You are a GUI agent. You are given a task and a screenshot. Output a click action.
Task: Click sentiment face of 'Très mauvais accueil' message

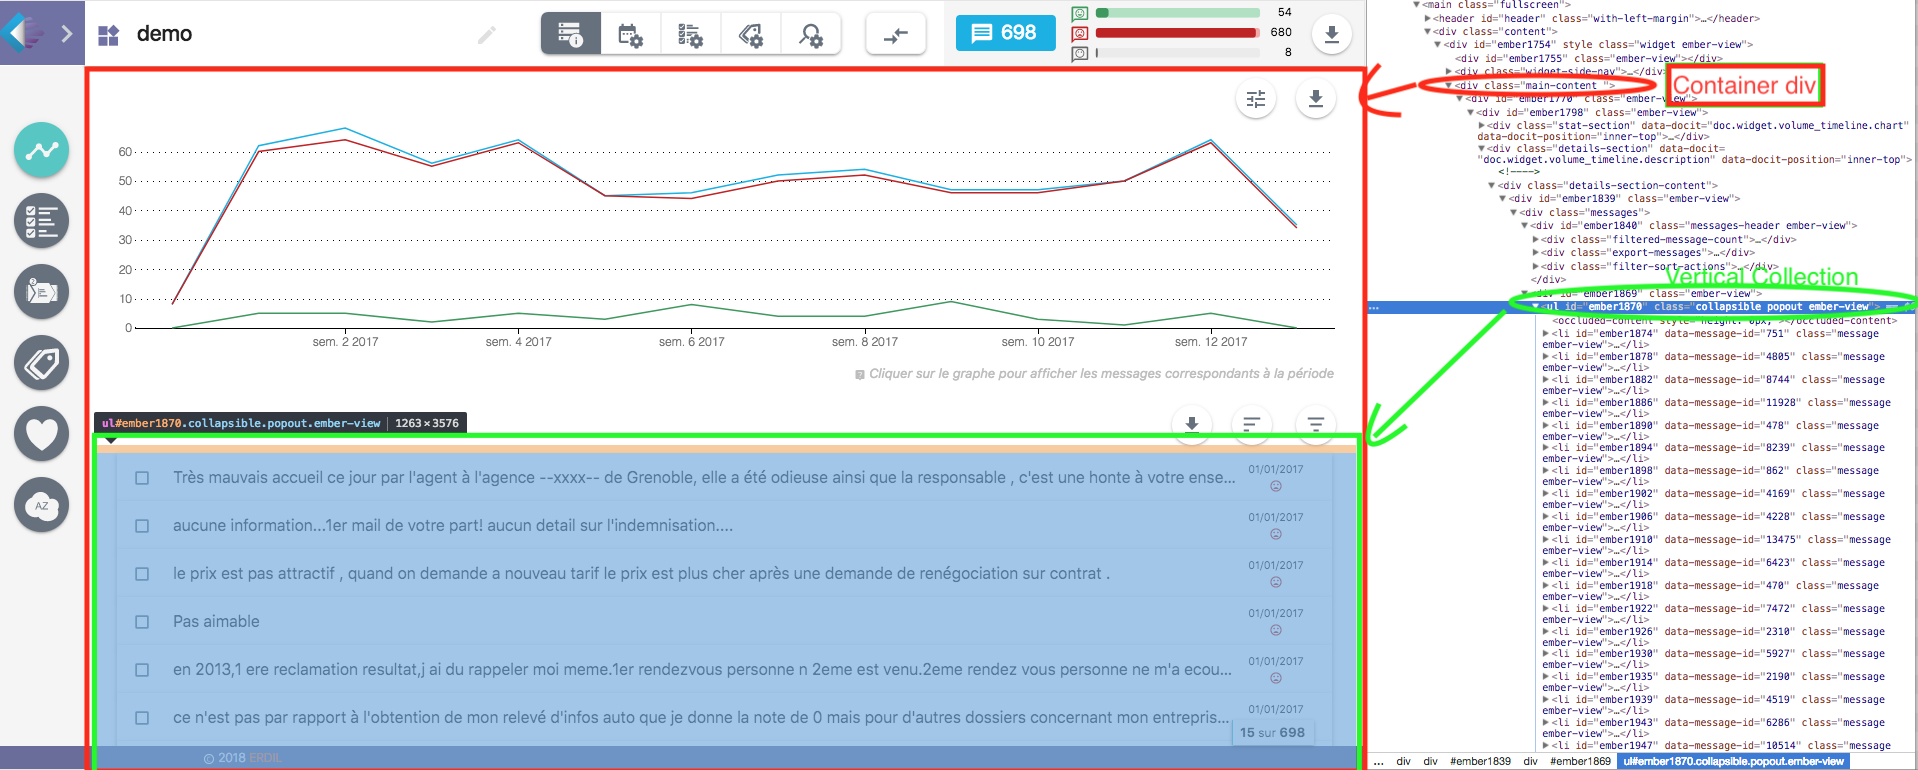[1276, 486]
